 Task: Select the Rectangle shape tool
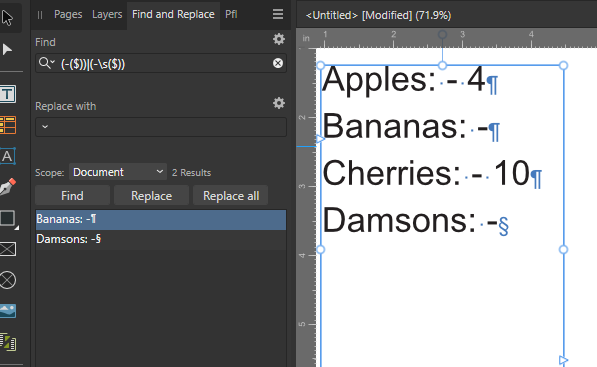(x=8, y=218)
